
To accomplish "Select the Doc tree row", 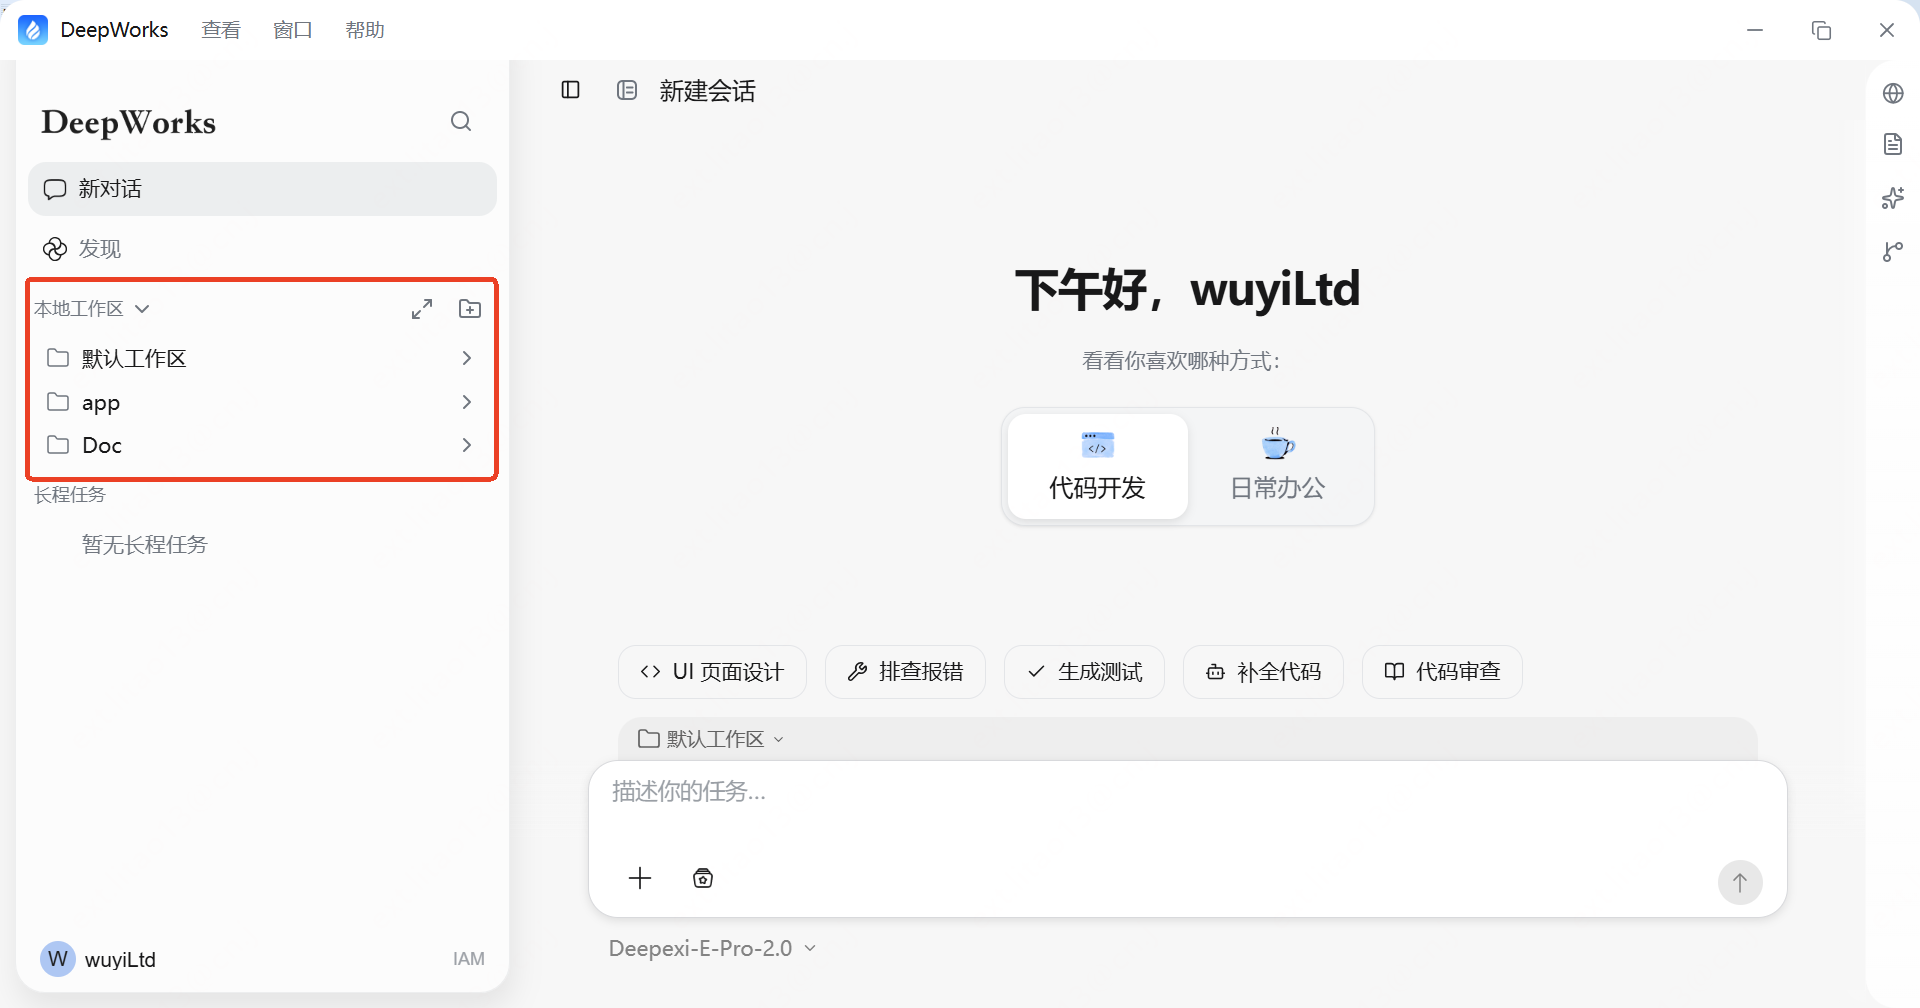I will (262, 445).
